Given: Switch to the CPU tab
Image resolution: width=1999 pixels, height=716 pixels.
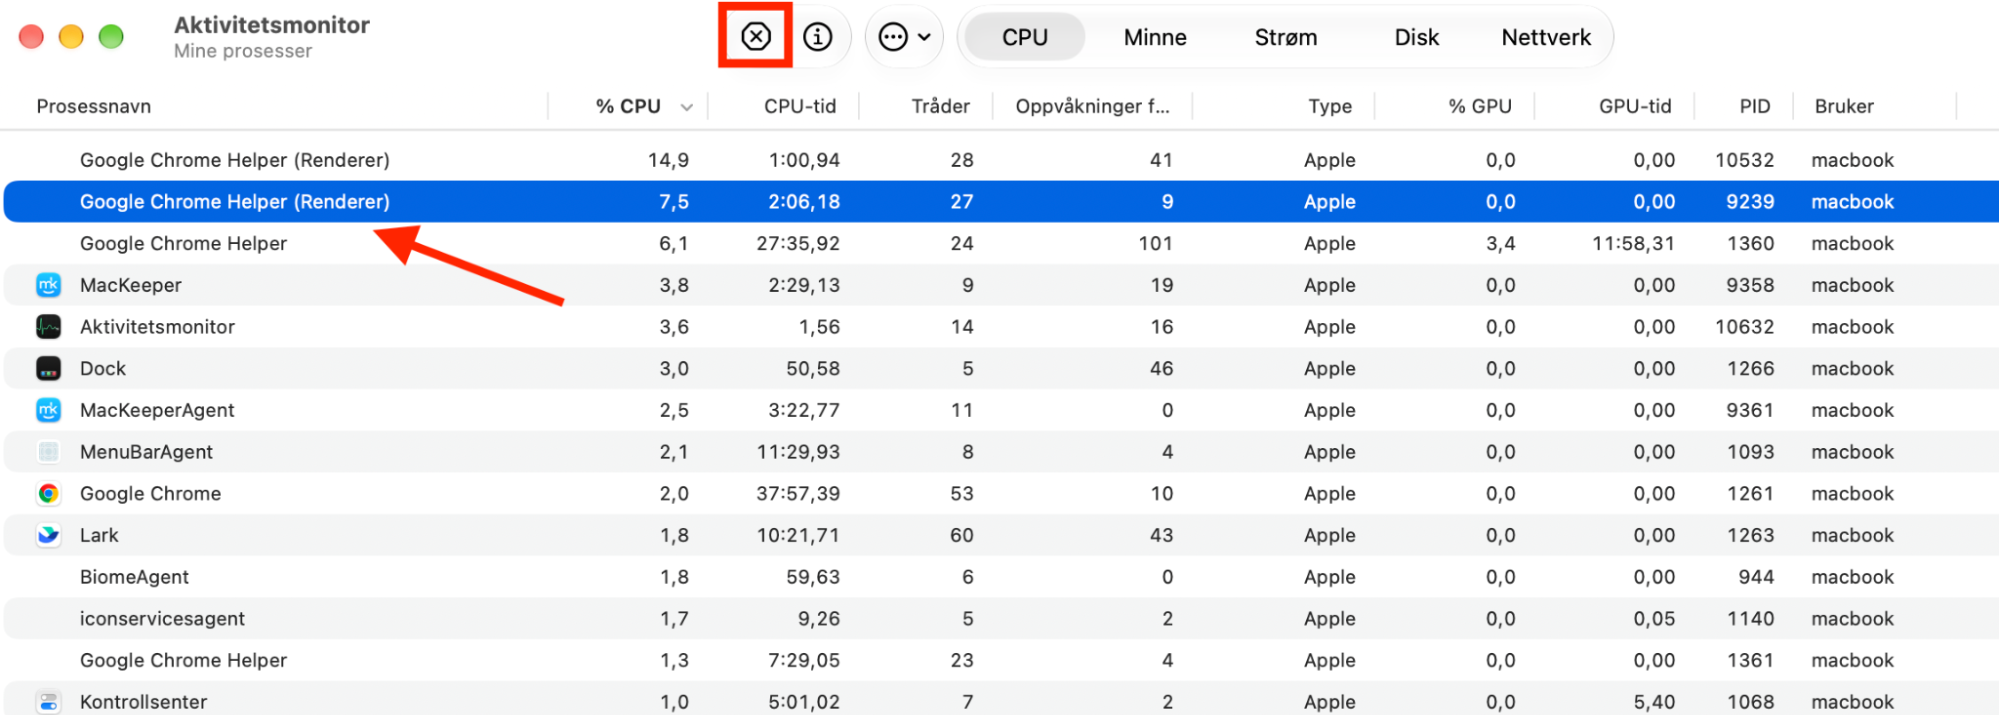Looking at the screenshot, I should [1025, 37].
